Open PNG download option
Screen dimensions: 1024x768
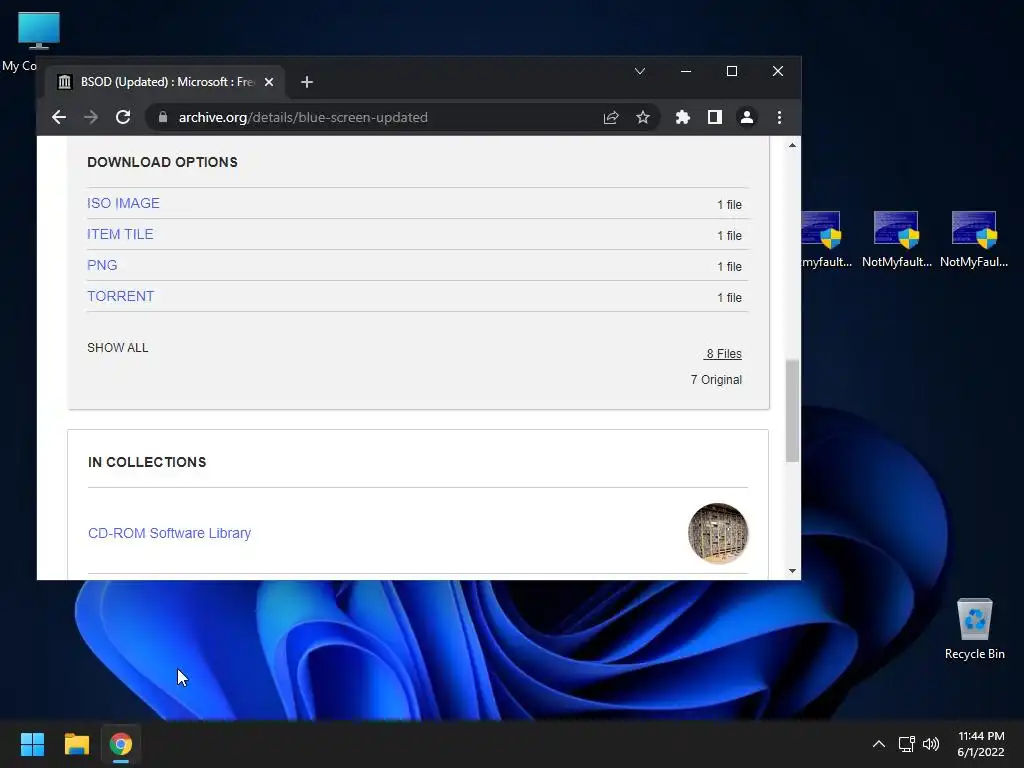click(102, 265)
